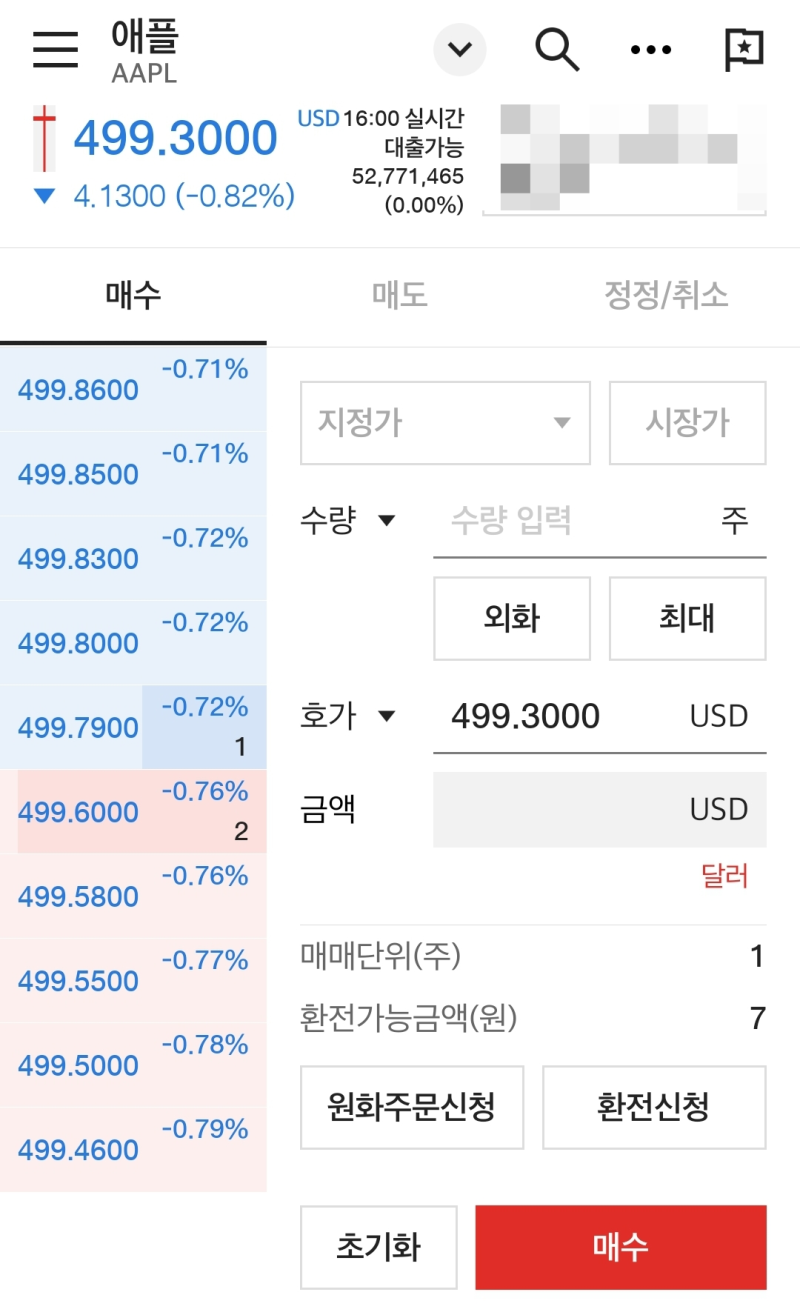Click the 원화주문신청 won order request button
The width and height of the screenshot is (800, 1315).
click(x=412, y=1107)
